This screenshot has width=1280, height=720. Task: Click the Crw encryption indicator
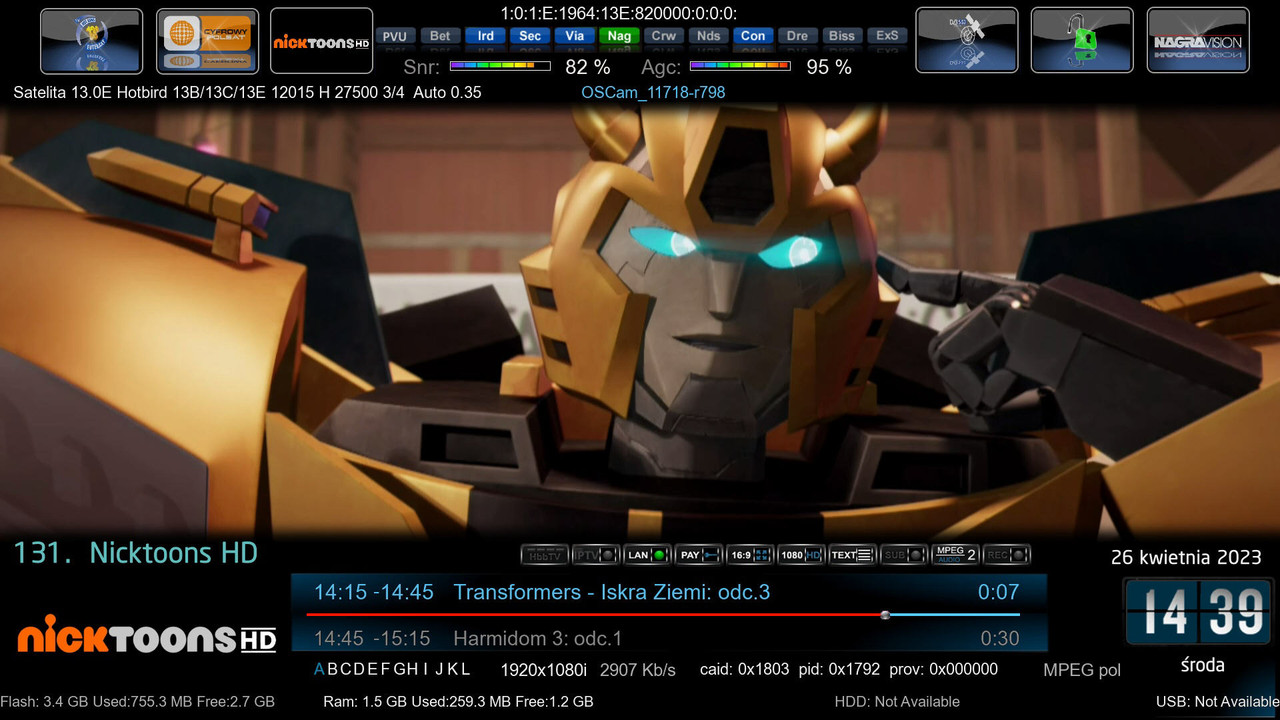(664, 36)
